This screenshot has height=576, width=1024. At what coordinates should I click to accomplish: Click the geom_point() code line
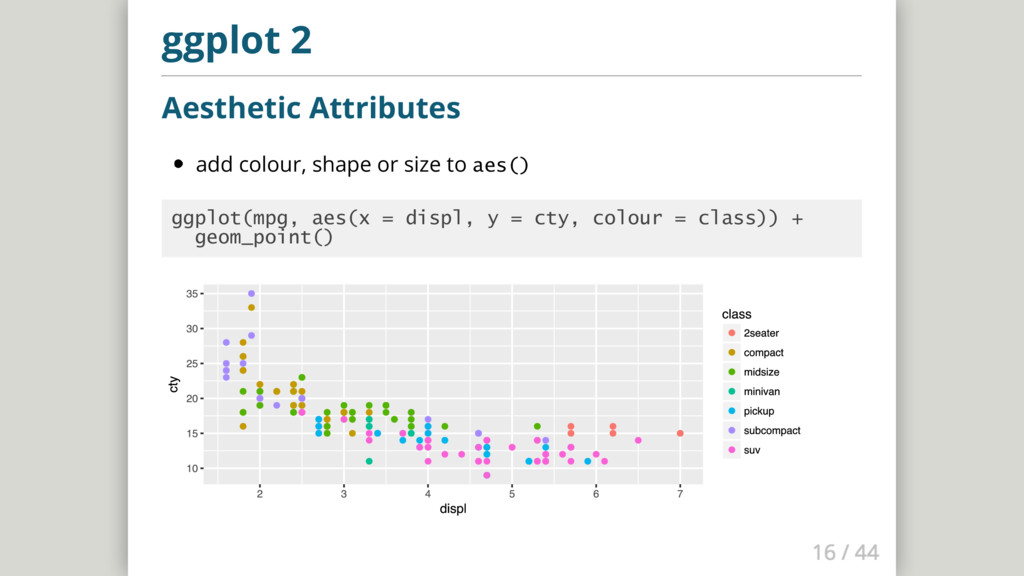click(264, 239)
